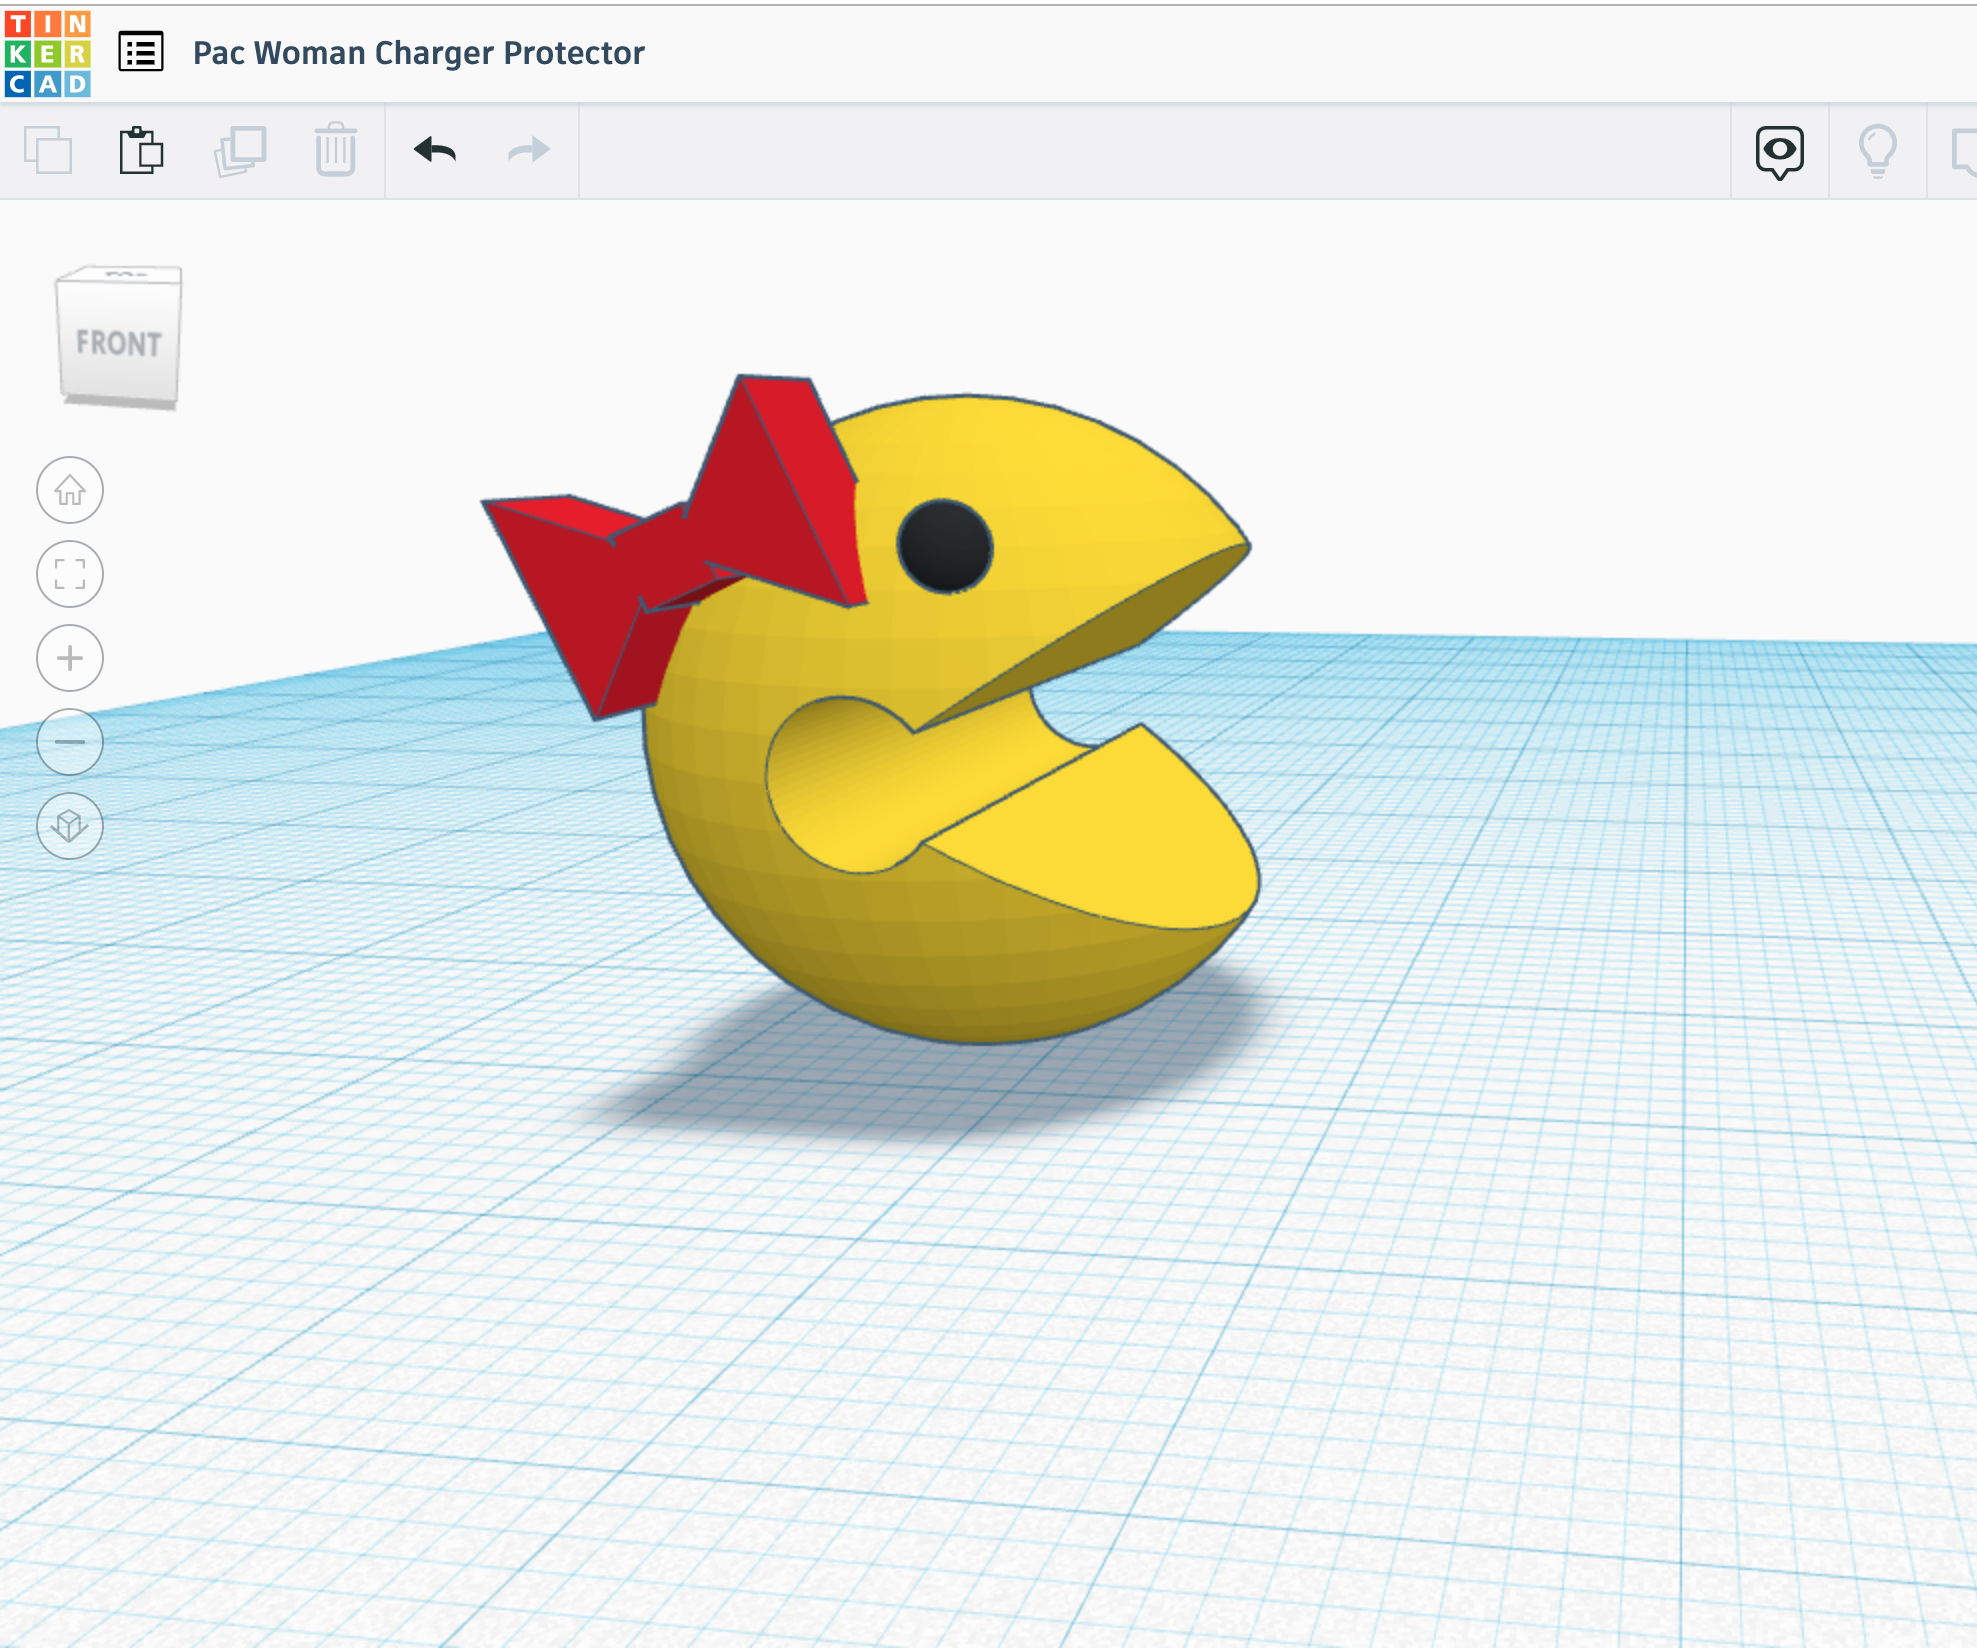Viewport: 1977px width, 1648px height.
Task: Click the Notes icon at right edge
Action: click(x=1964, y=151)
